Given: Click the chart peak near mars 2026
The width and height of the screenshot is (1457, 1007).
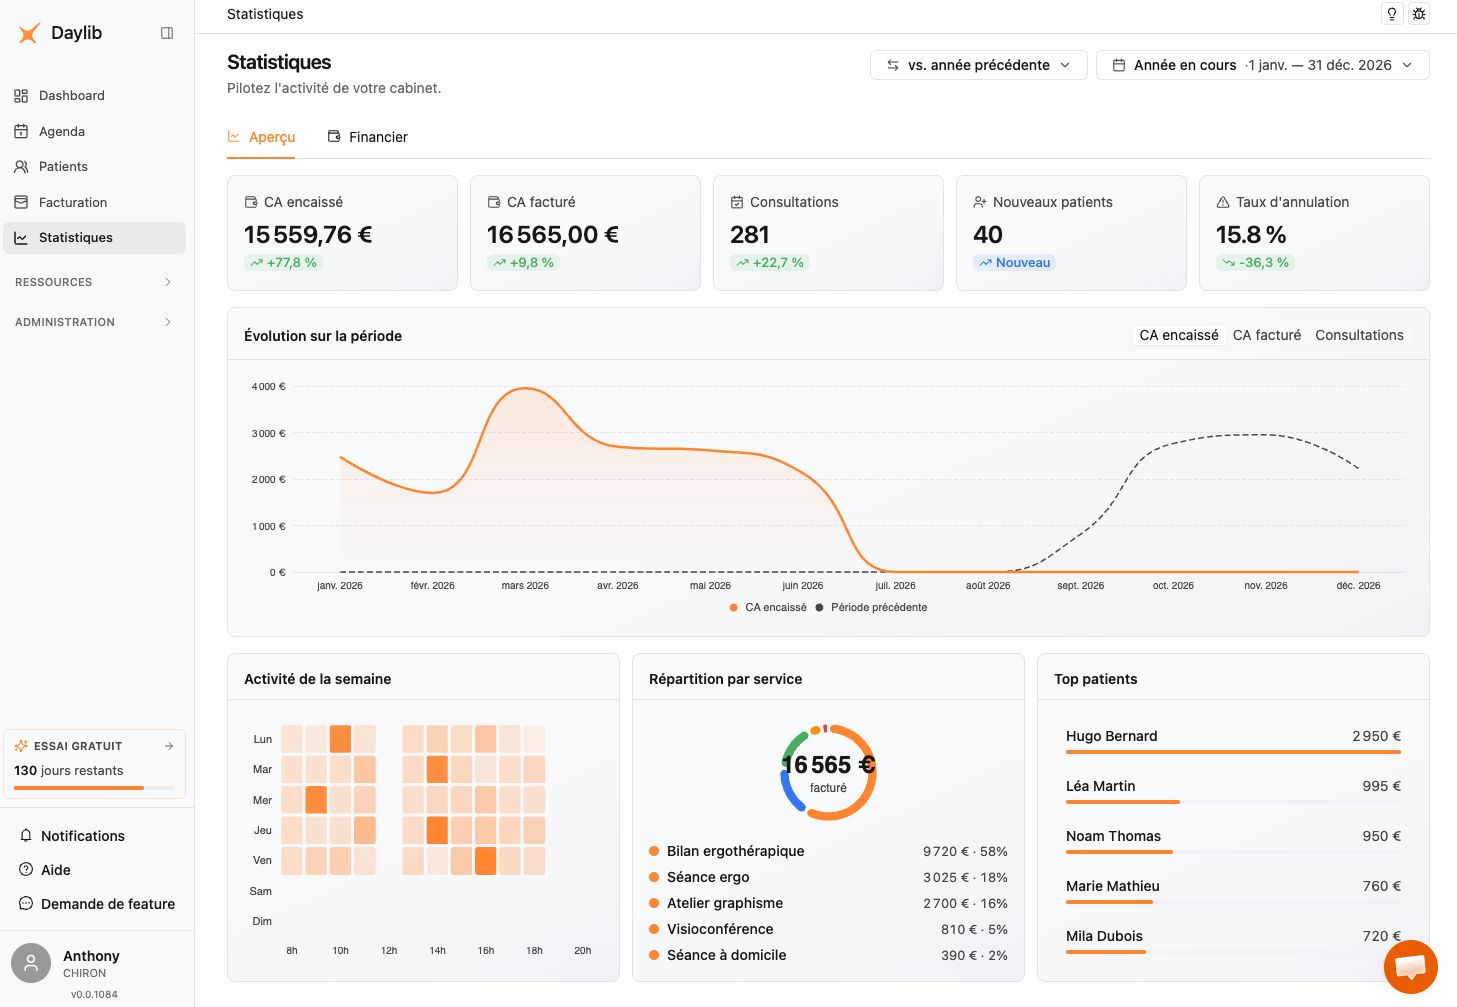Looking at the screenshot, I should [525, 389].
